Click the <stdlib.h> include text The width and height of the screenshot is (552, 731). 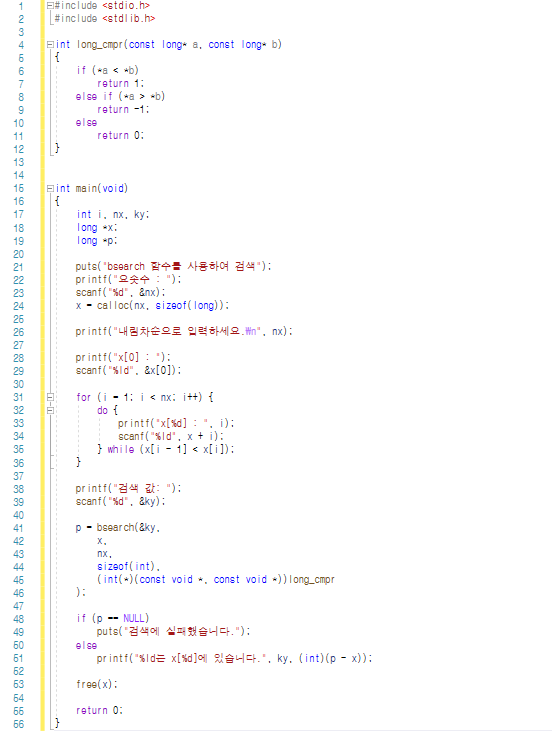pos(129,19)
